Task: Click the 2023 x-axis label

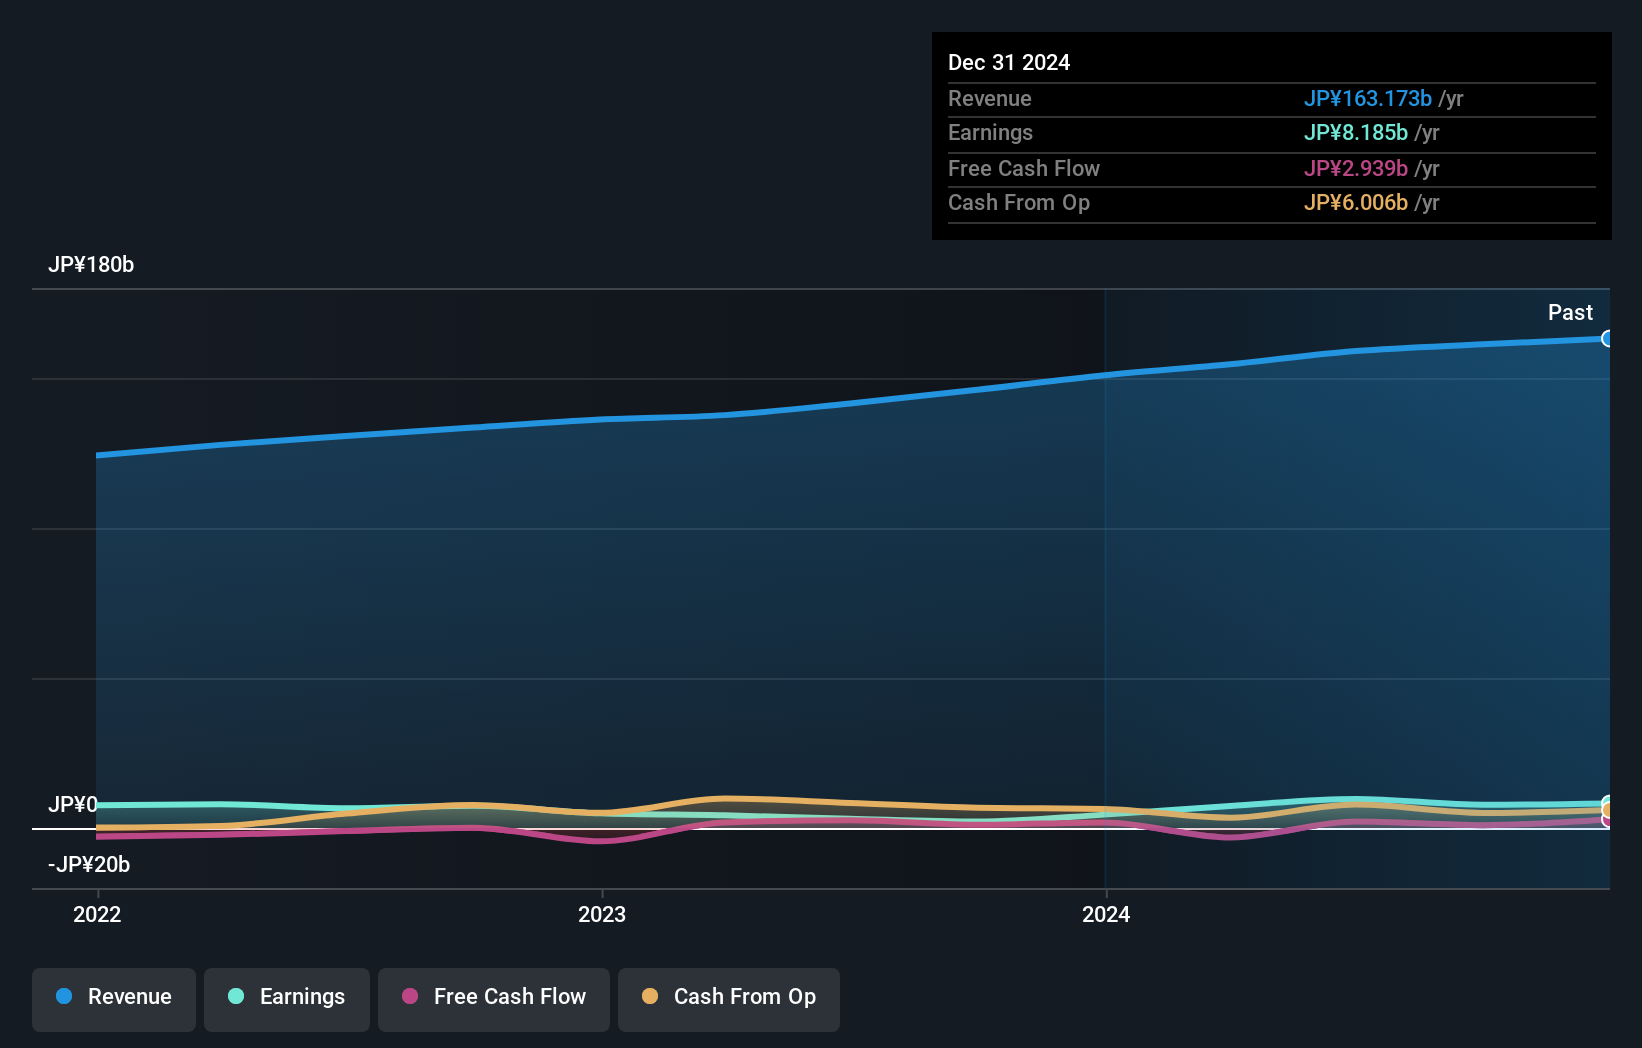Action: 602,914
